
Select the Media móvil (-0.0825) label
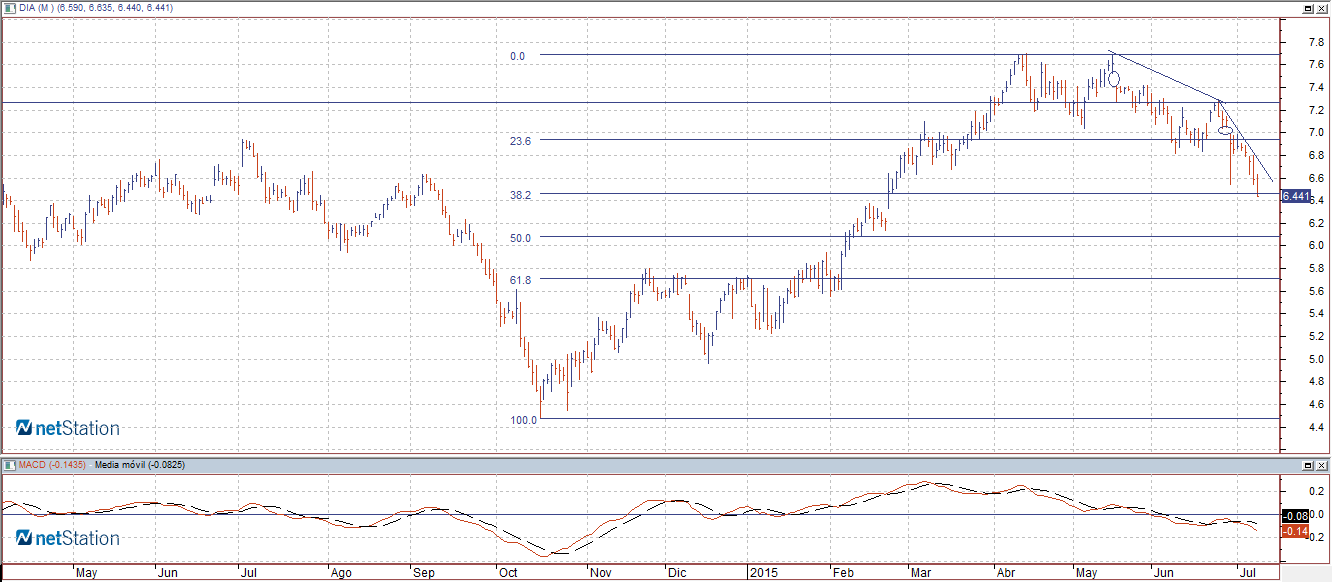140,465
